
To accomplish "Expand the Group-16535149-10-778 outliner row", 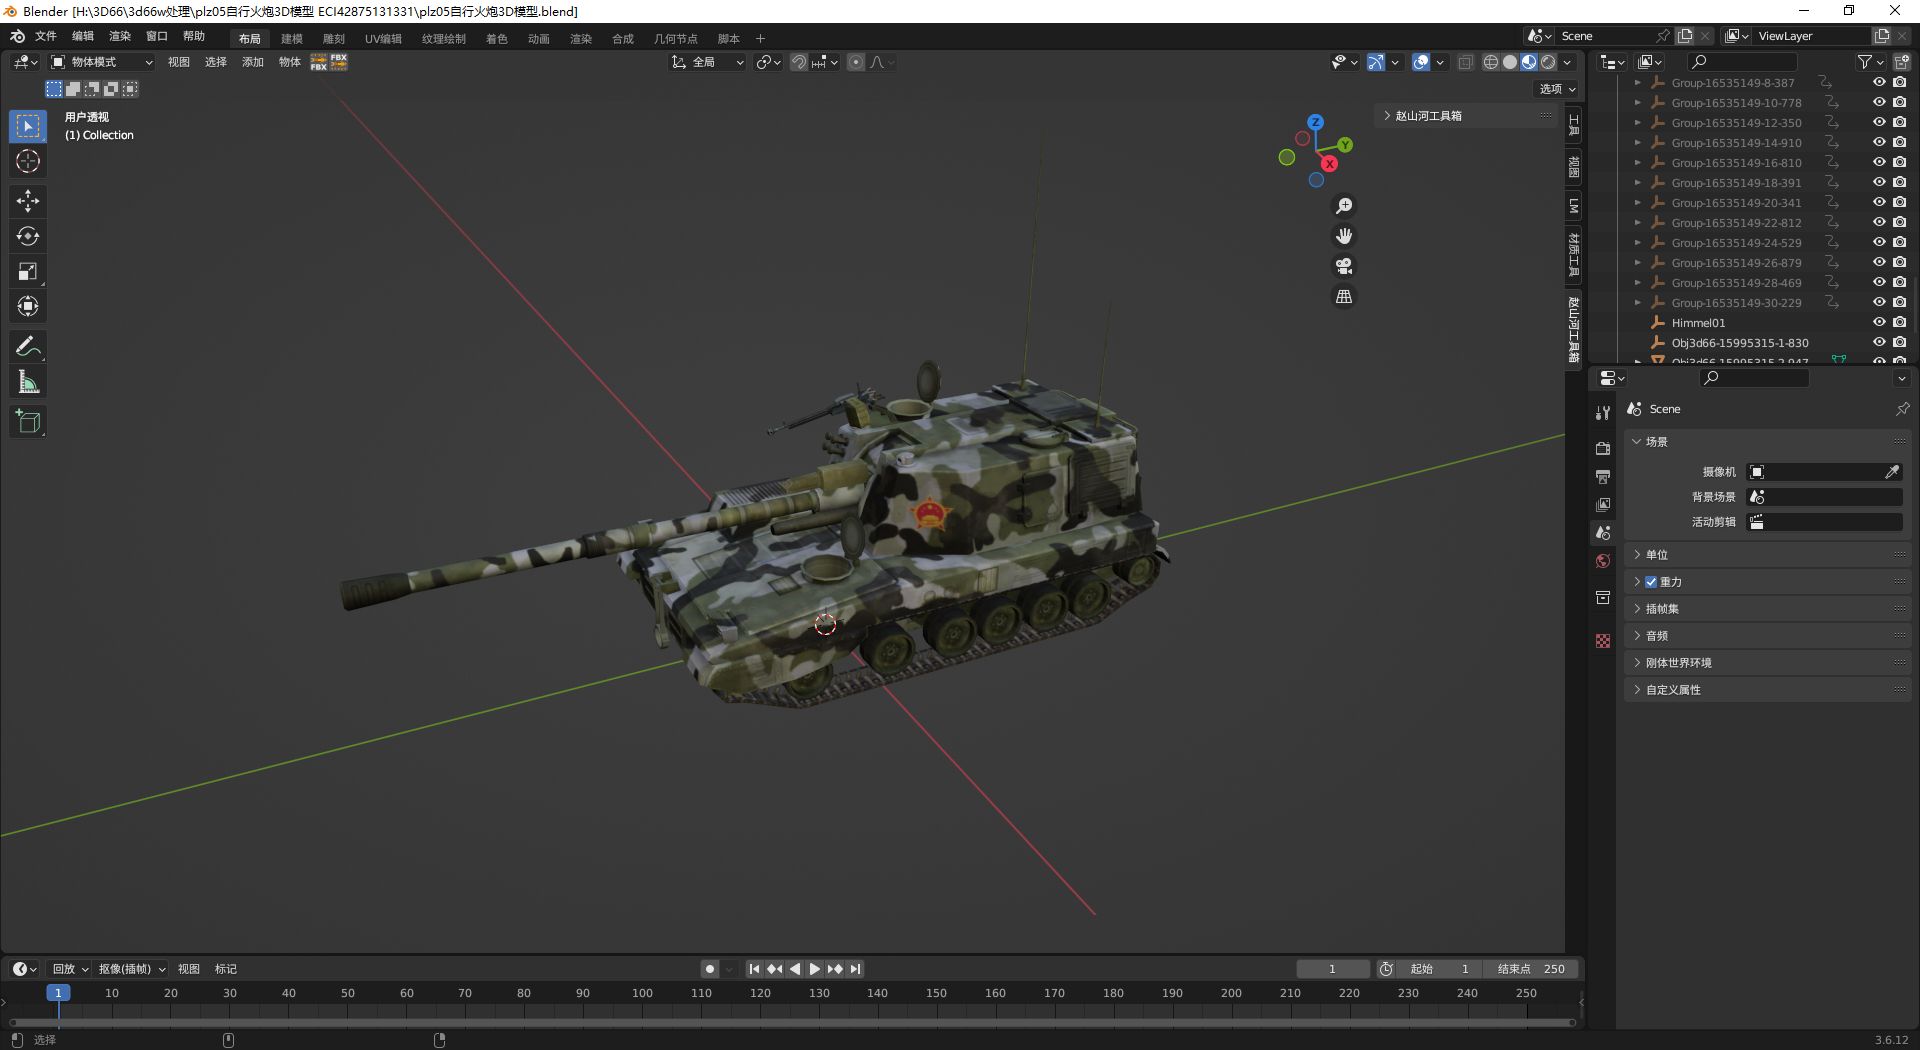I will (1637, 103).
